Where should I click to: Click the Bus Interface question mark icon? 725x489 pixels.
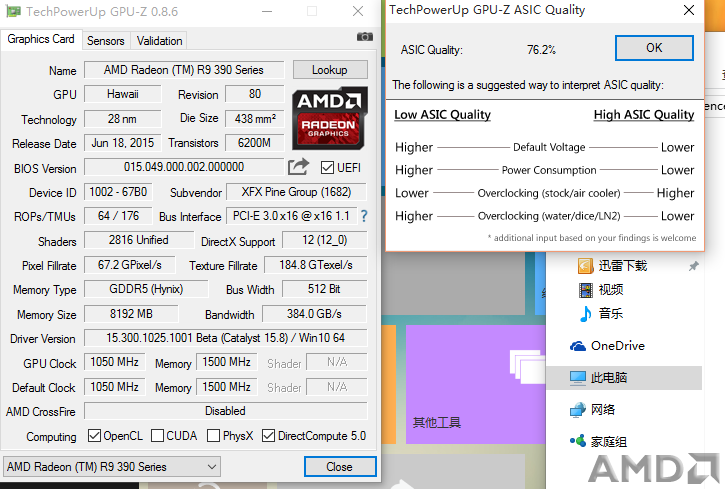tap(364, 216)
